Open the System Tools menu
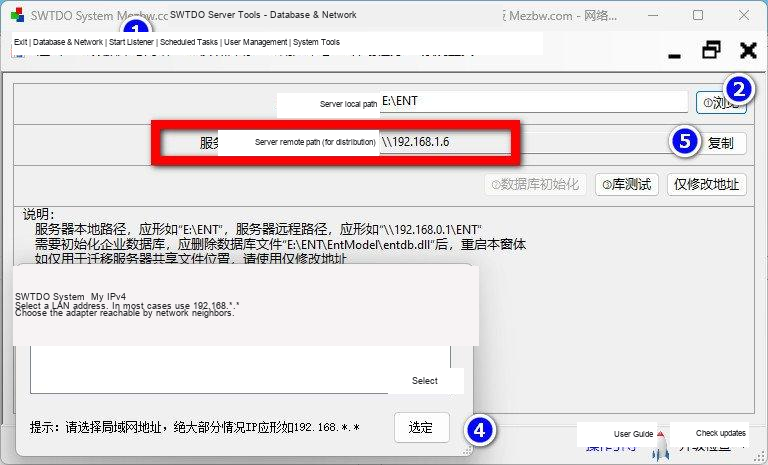This screenshot has height=465, width=768. click(x=316, y=42)
